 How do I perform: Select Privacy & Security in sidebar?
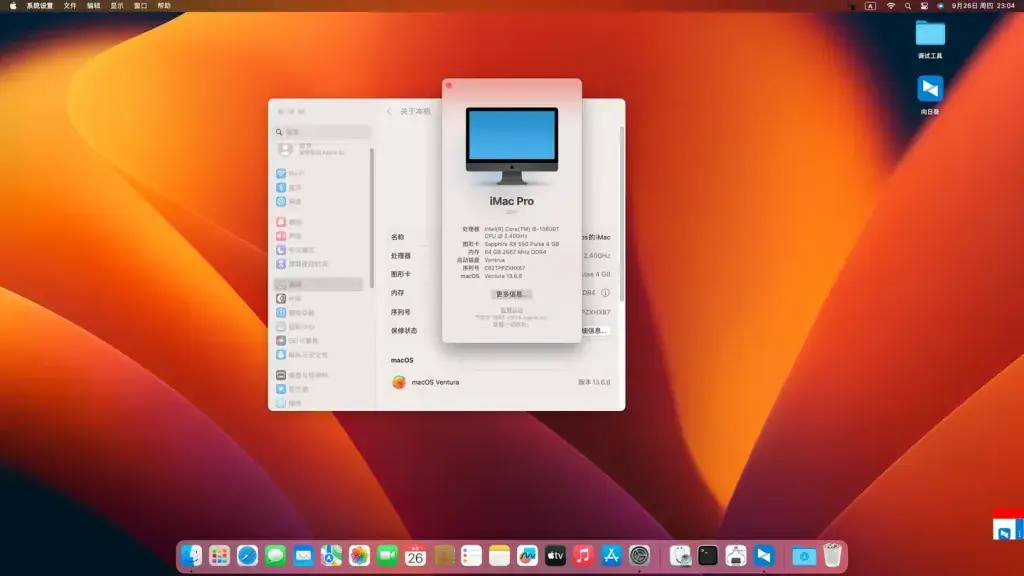[318, 355]
